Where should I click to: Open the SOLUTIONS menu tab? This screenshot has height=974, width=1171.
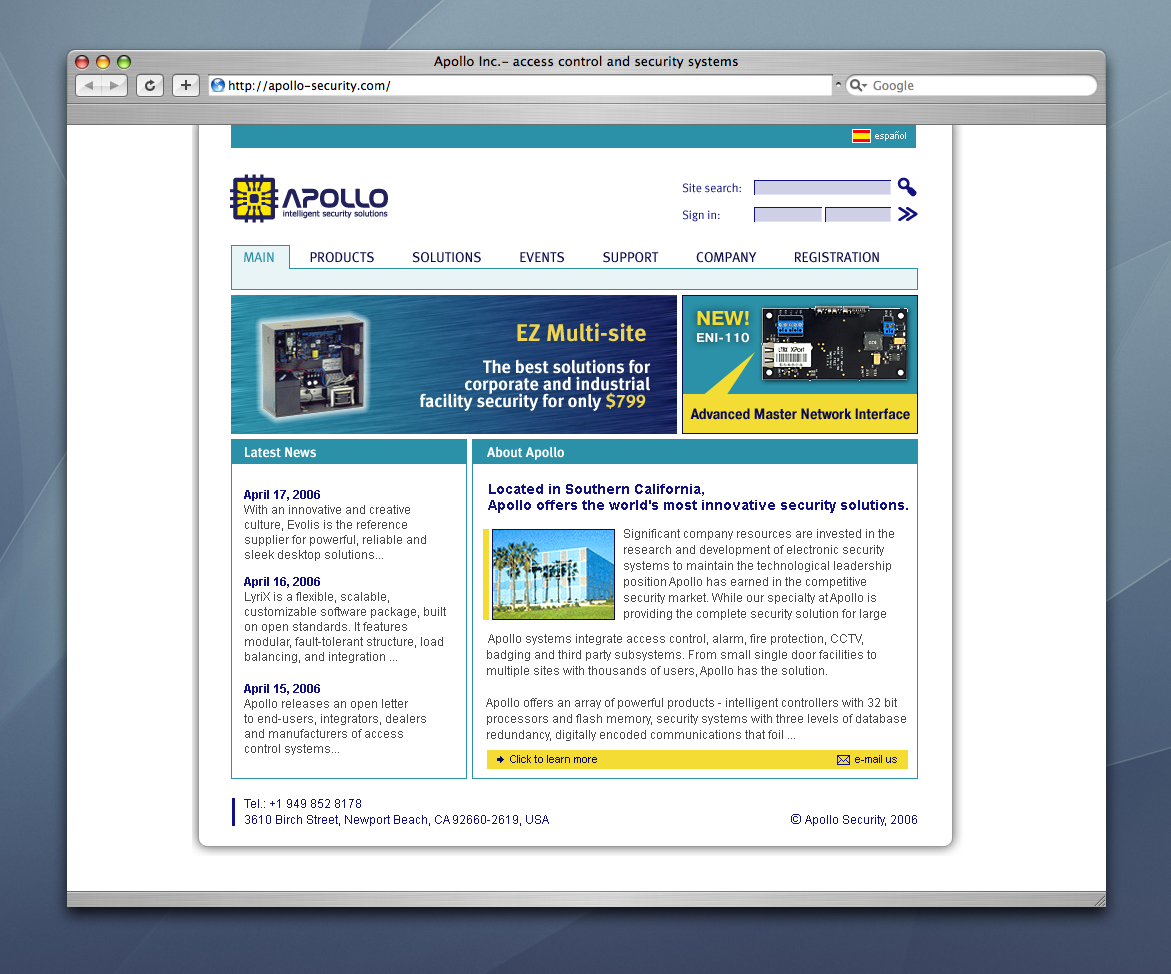[447, 257]
